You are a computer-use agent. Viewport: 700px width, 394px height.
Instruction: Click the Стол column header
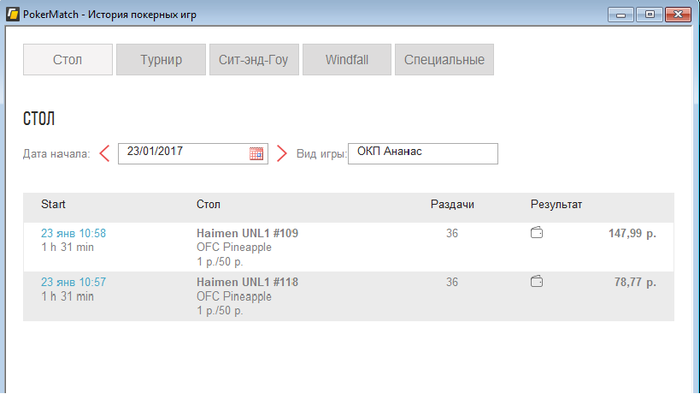(208, 204)
